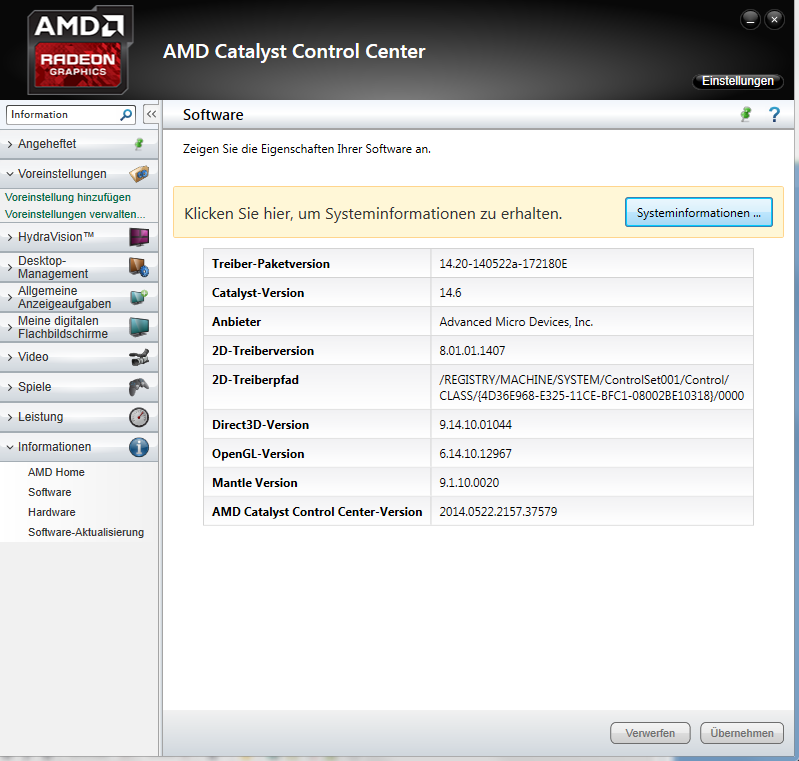Expand the Video section

click(x=79, y=357)
